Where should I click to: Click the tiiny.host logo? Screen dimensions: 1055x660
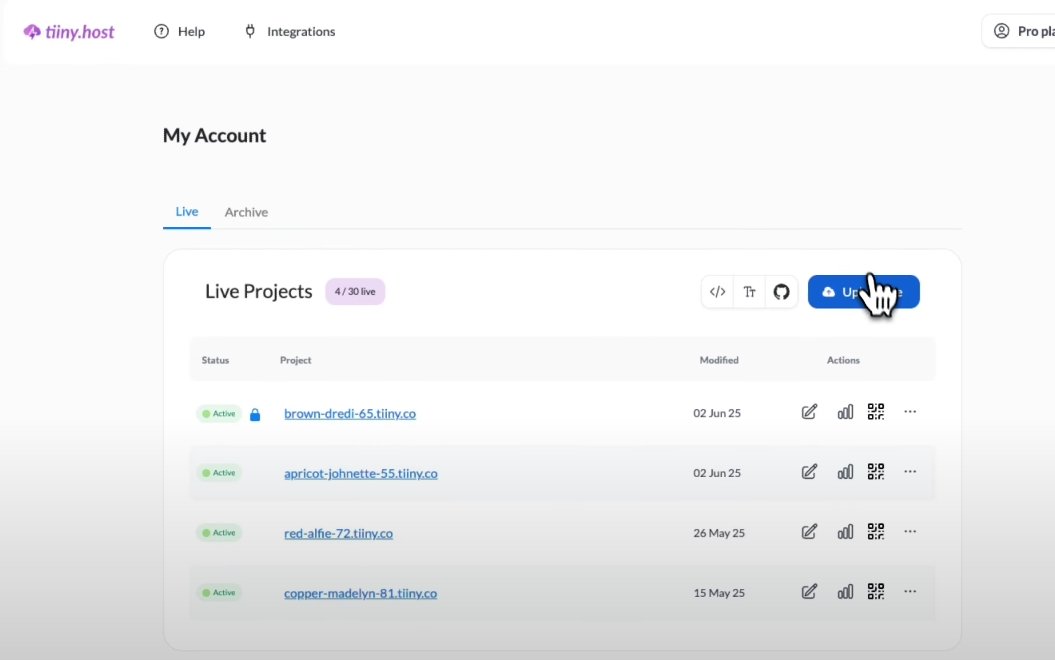click(69, 32)
